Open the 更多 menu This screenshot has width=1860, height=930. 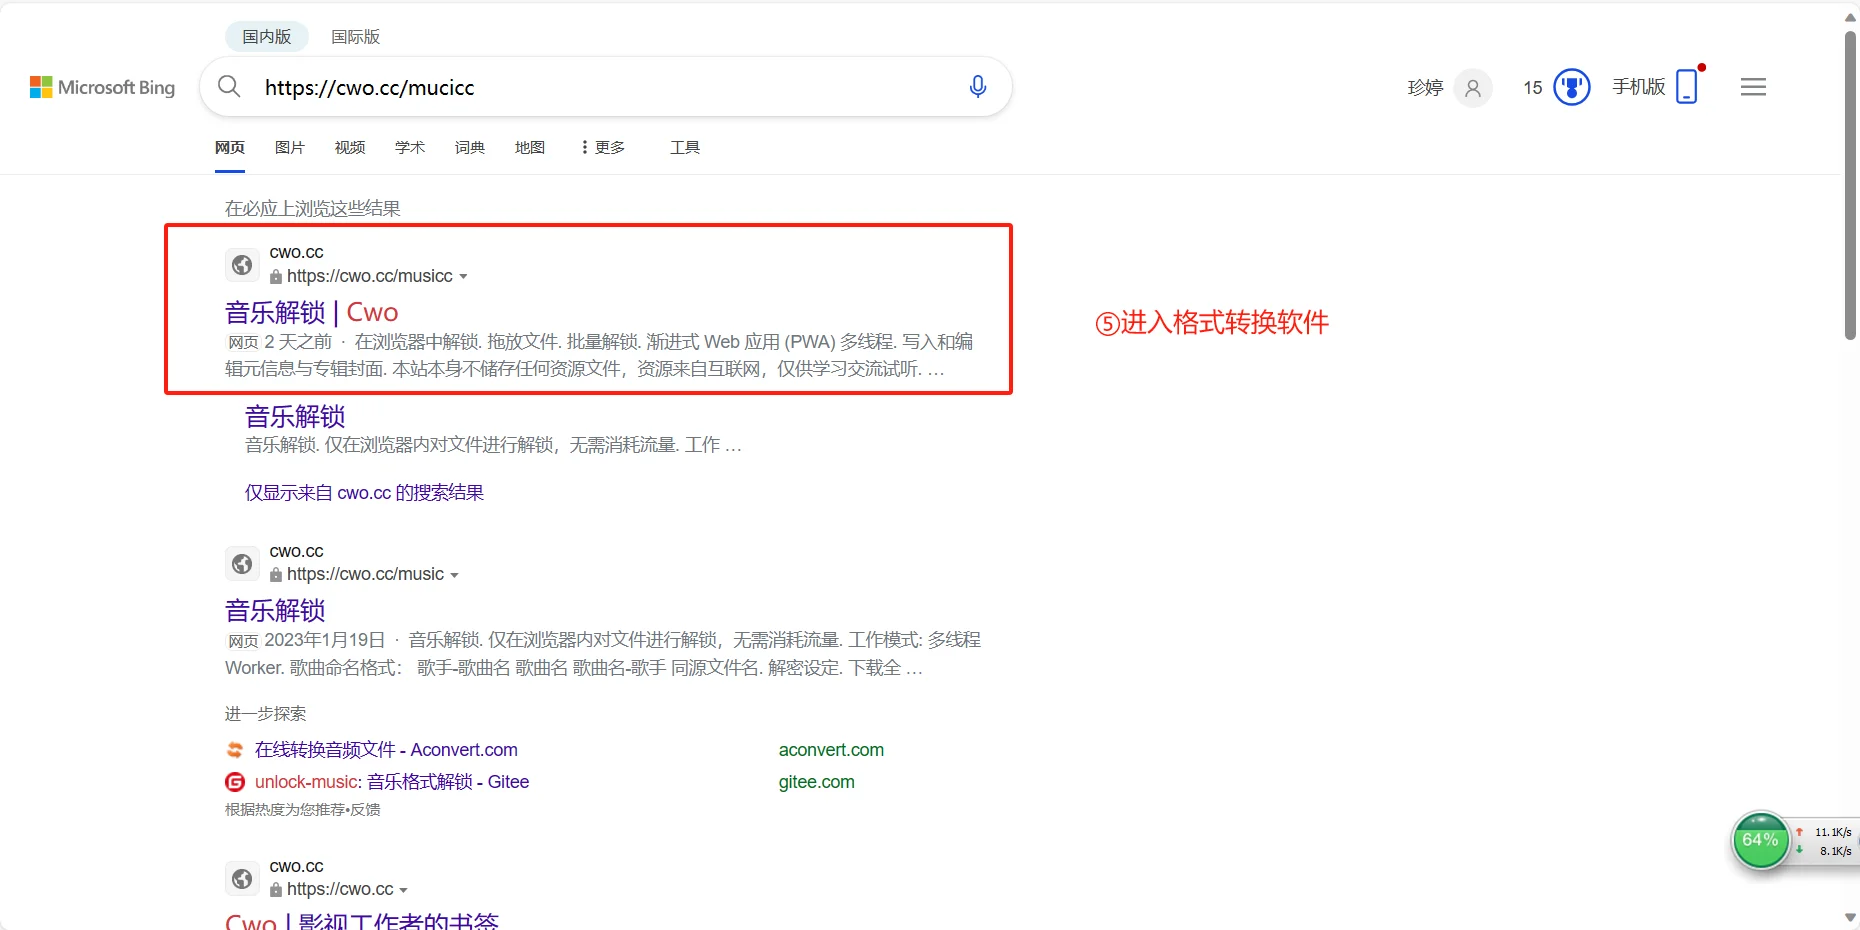(603, 148)
